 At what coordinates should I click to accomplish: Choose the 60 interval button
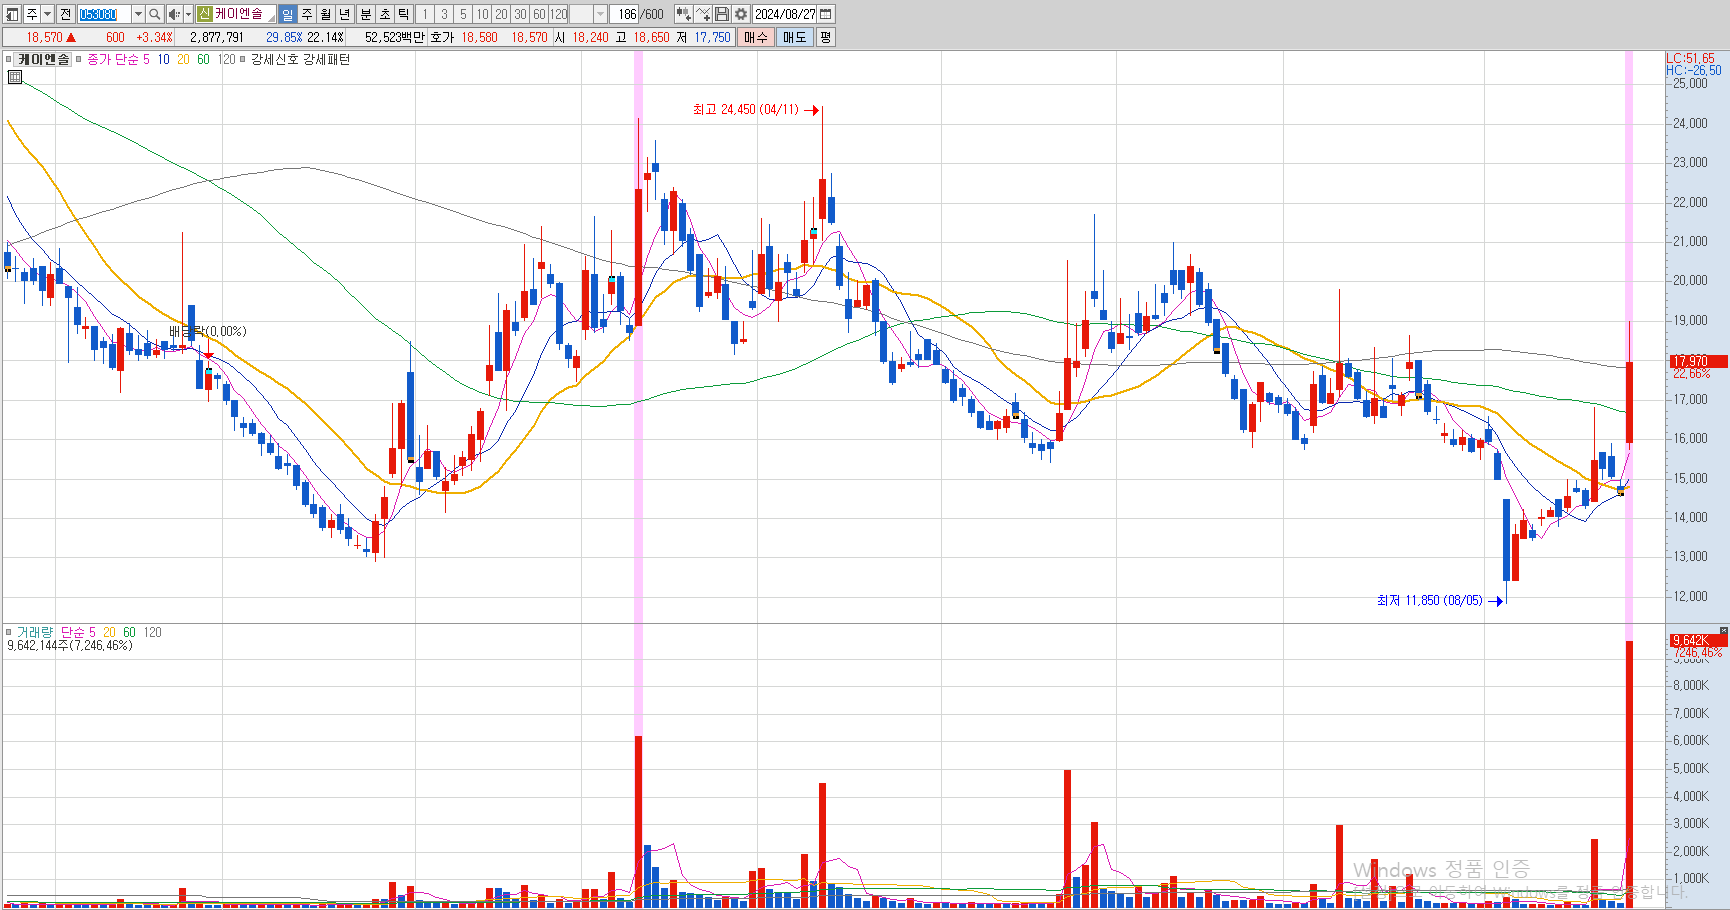pos(539,14)
